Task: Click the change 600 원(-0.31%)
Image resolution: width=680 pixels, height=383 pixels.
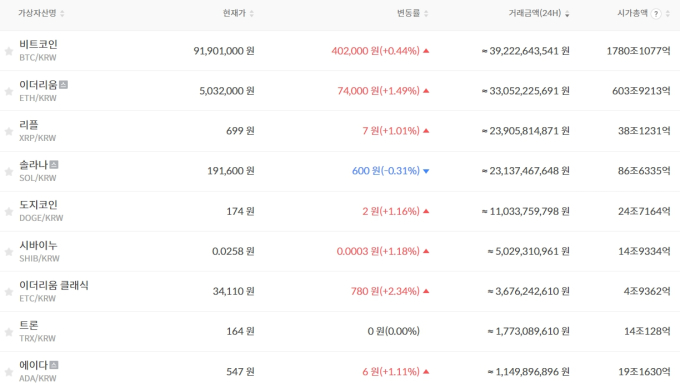Action: (386, 171)
